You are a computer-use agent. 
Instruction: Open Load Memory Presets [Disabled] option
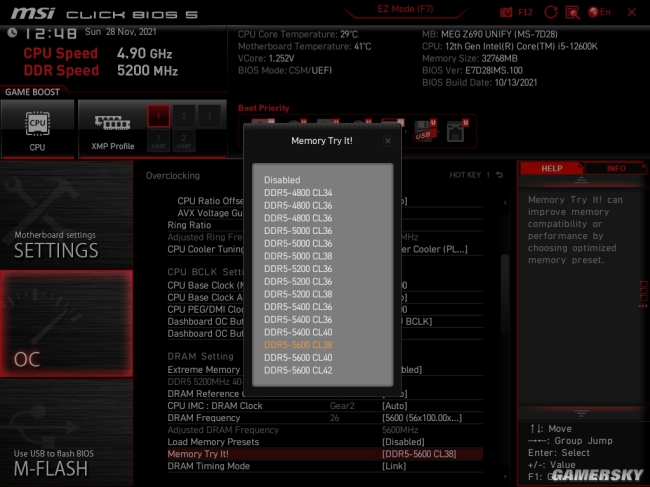click(x=325, y=442)
